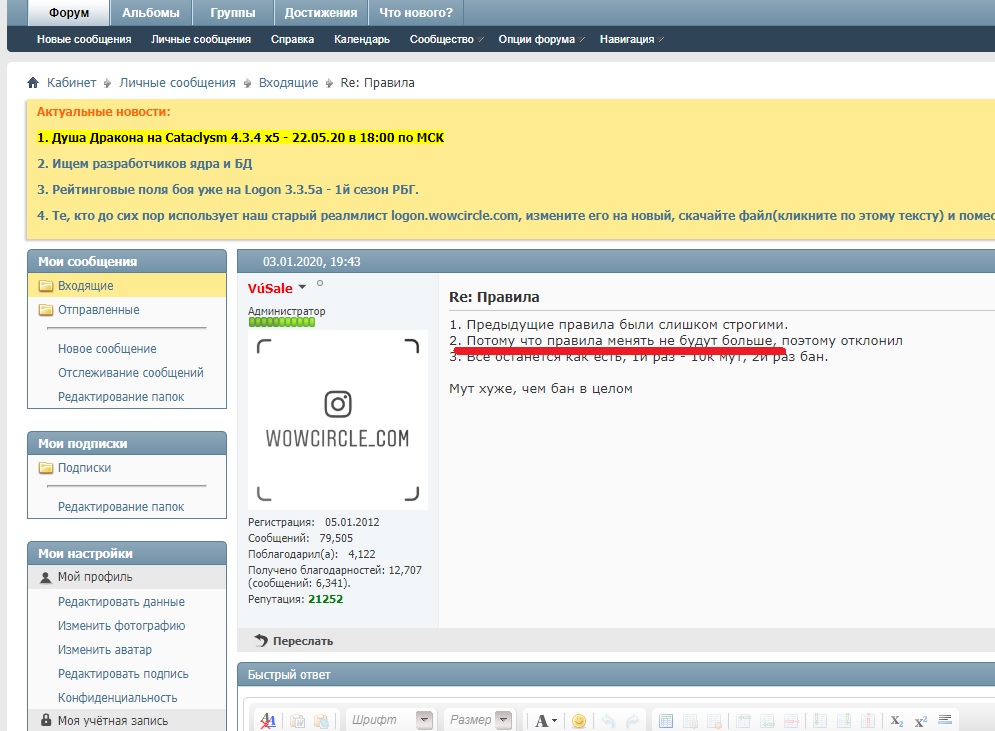The height and width of the screenshot is (731, 995).
Task: Open the text color dropdown arrow
Action: point(554,720)
